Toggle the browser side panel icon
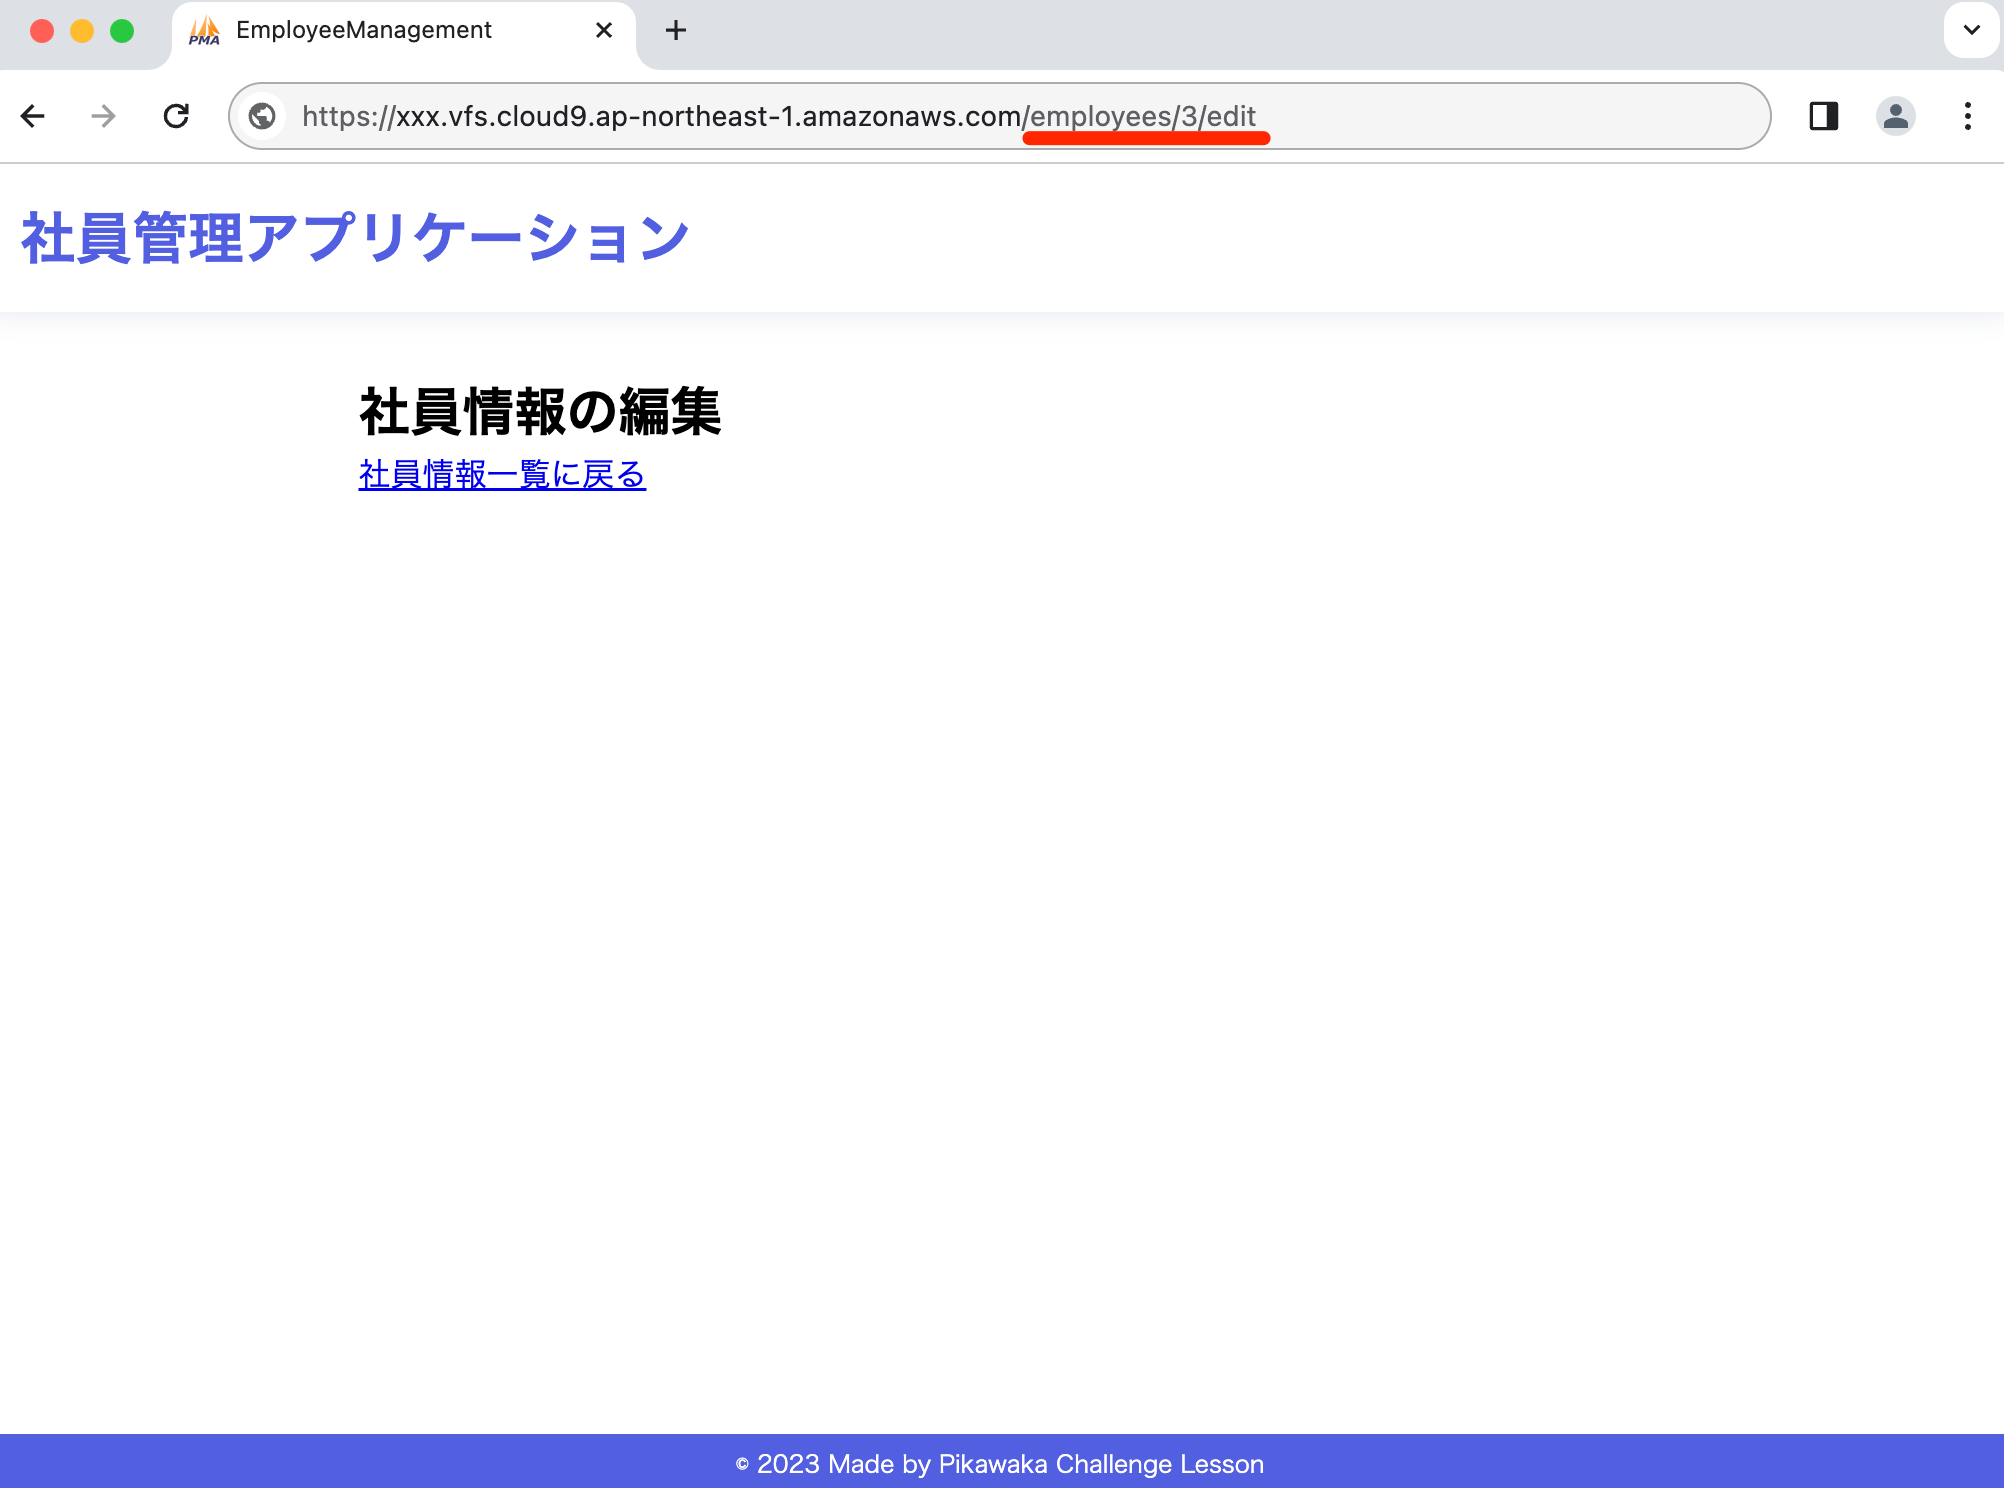This screenshot has width=2004, height=1488. click(1823, 116)
